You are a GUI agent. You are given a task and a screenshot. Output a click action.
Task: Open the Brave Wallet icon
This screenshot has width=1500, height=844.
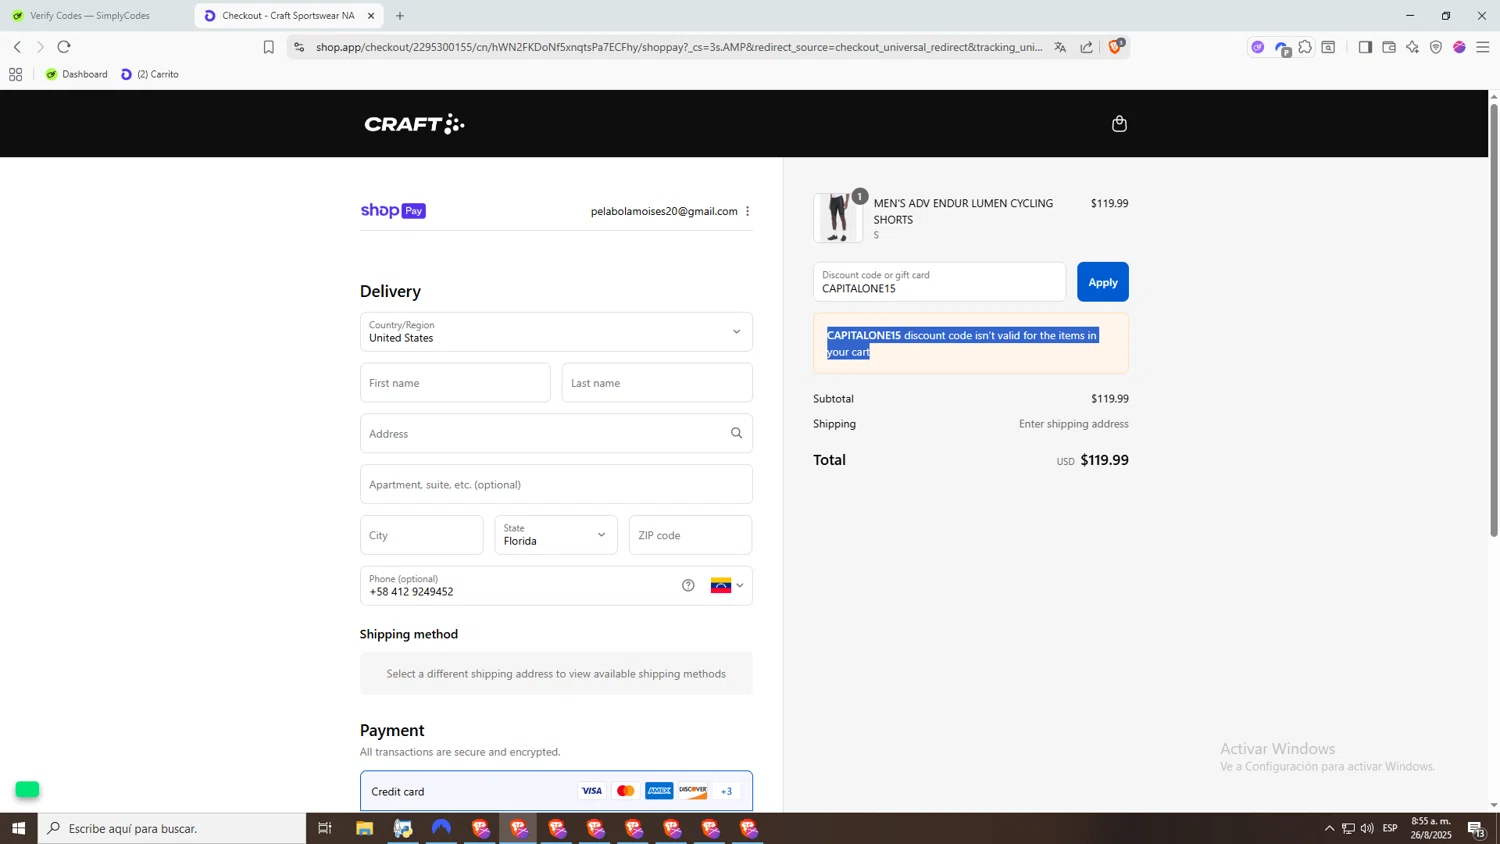1389,47
